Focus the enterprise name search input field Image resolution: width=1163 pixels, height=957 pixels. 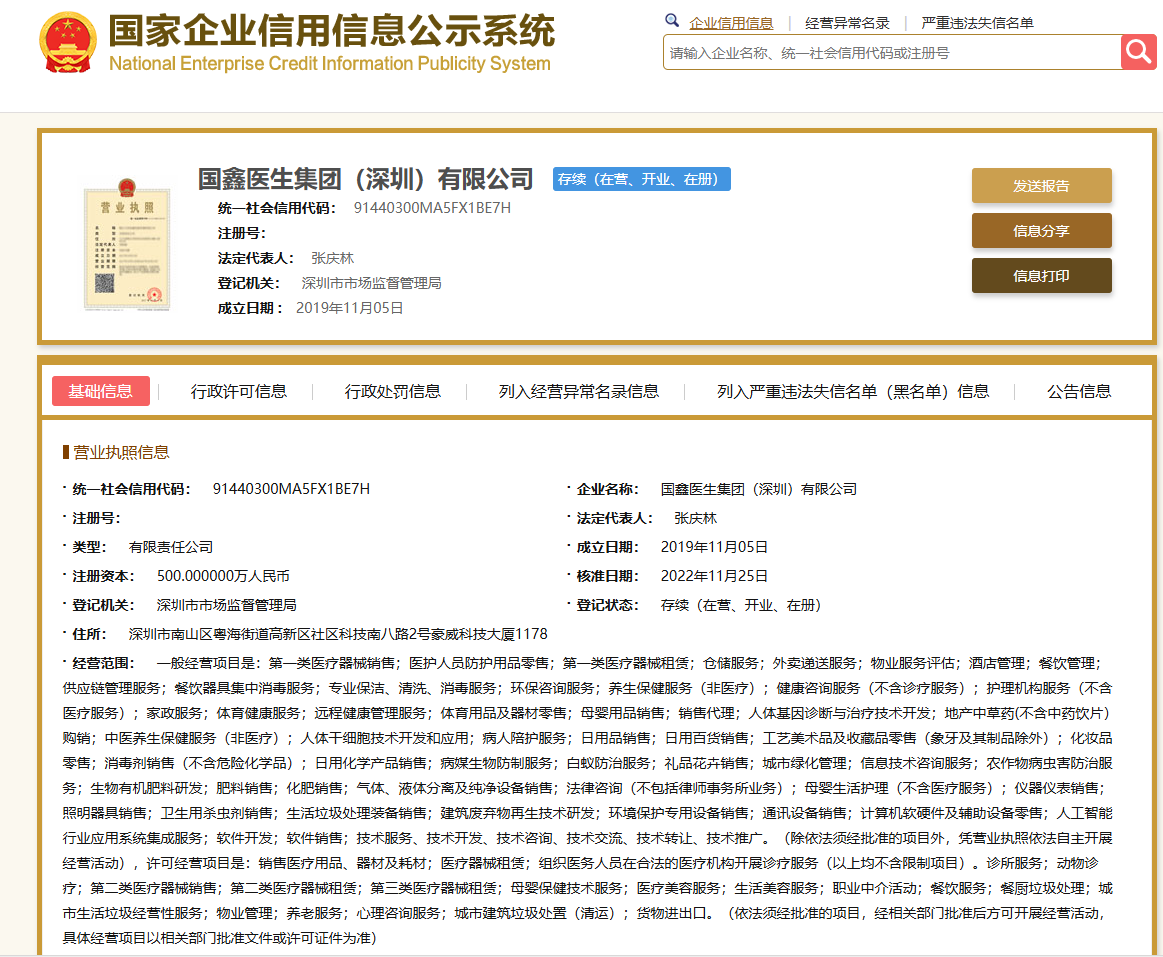point(892,53)
